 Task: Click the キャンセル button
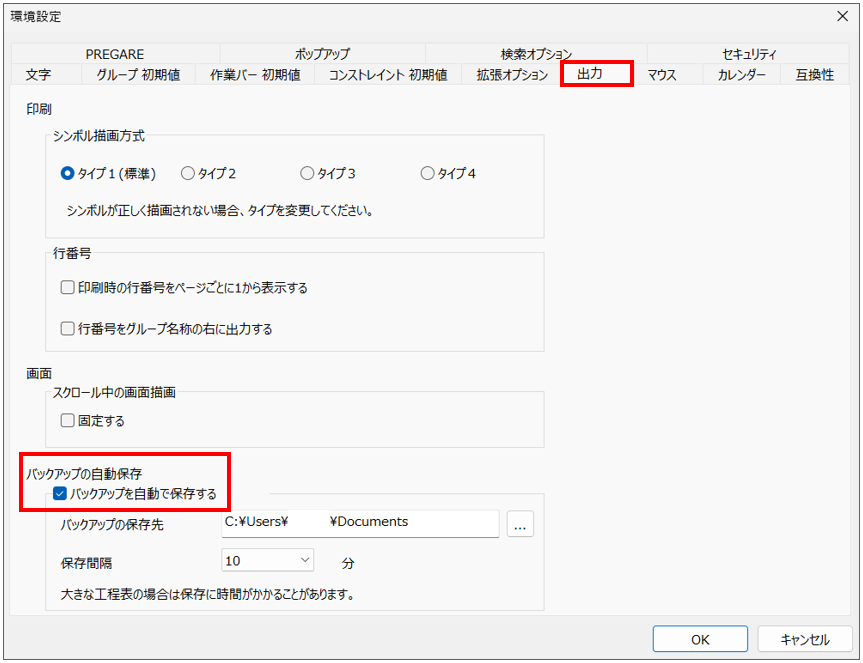tap(805, 639)
